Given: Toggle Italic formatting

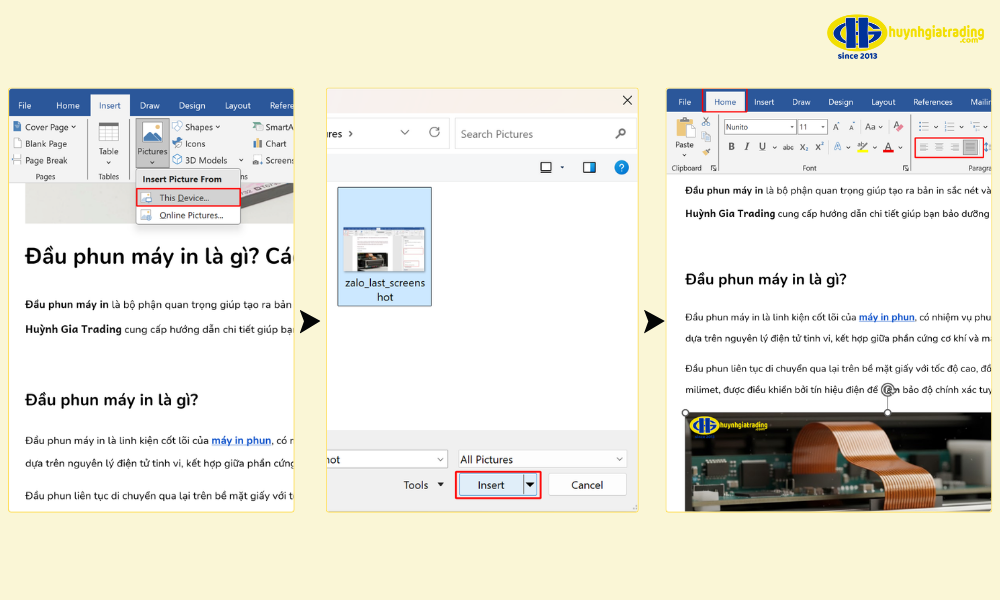Looking at the screenshot, I should pyautogui.click(x=749, y=147).
